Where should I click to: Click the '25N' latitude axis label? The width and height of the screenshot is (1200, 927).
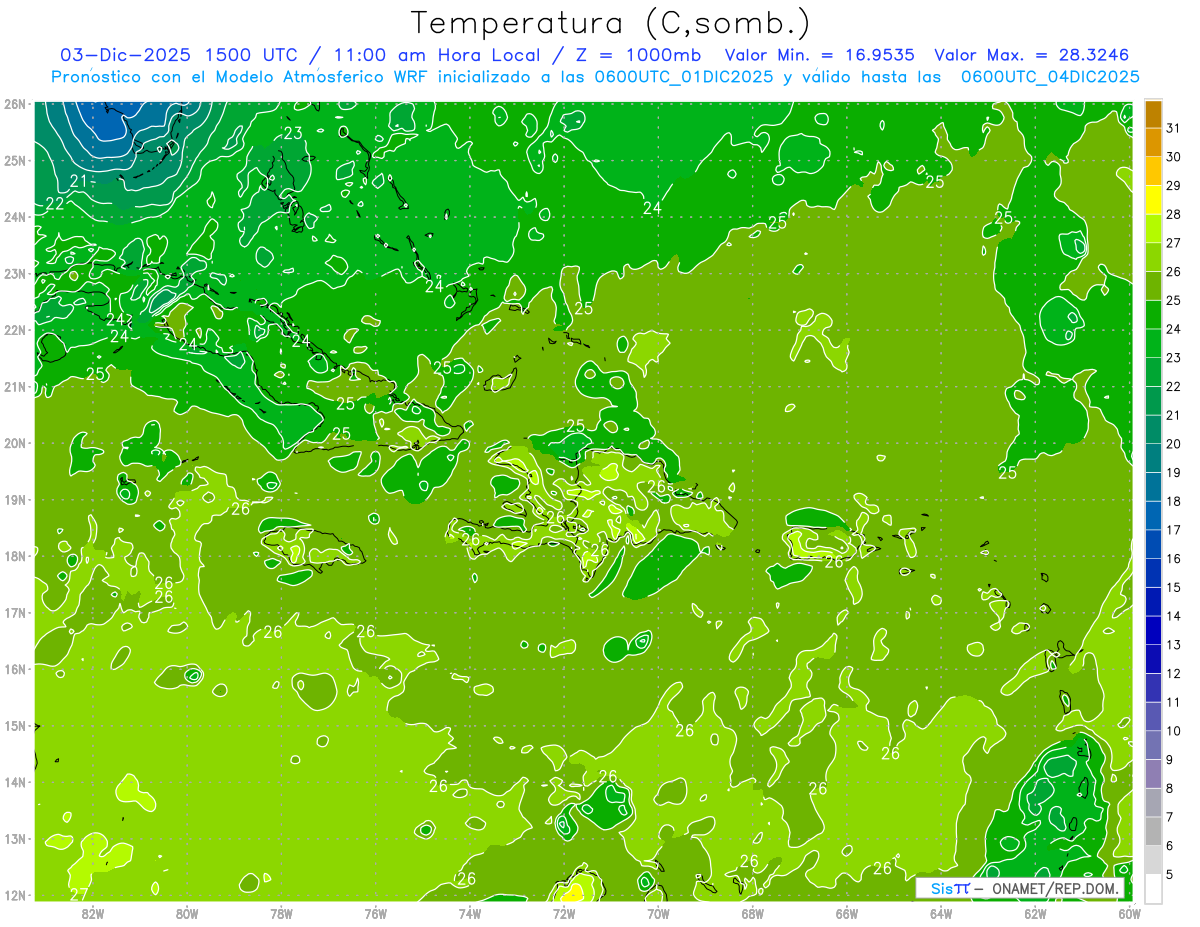(x=14, y=160)
